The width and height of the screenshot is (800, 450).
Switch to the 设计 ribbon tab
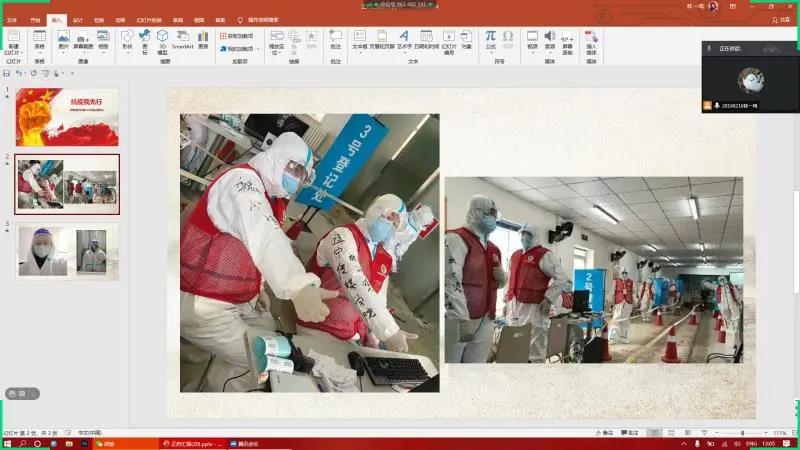(78, 19)
